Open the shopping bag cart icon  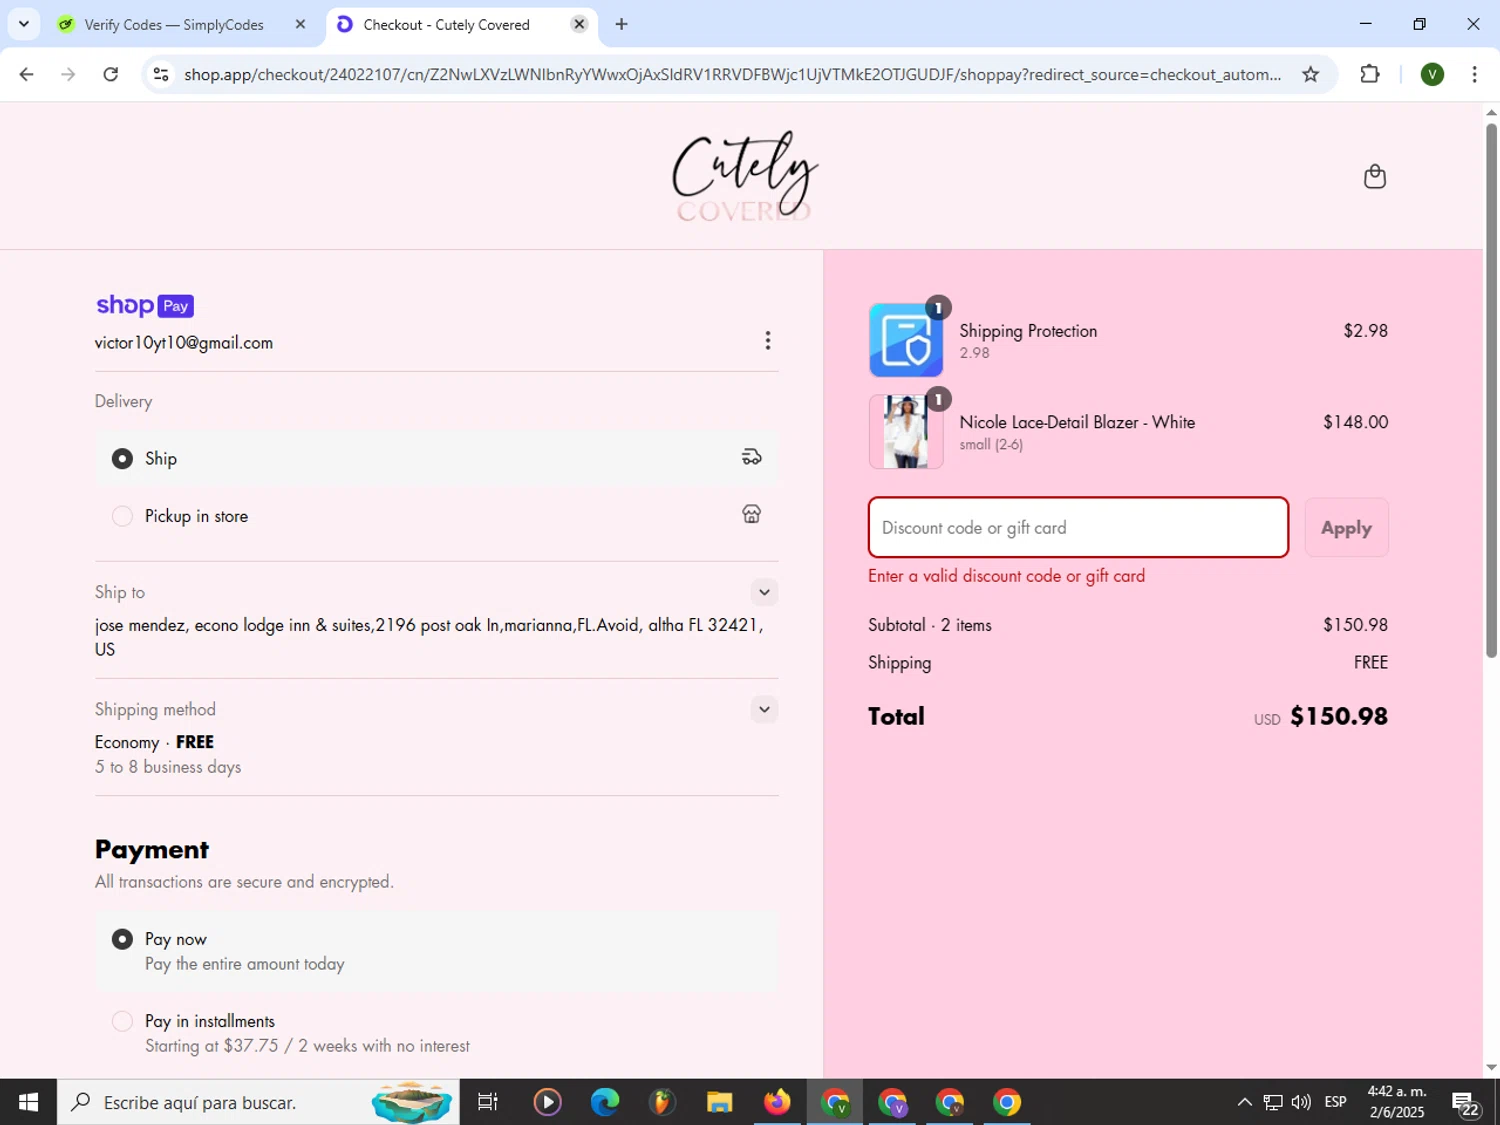[x=1375, y=176]
